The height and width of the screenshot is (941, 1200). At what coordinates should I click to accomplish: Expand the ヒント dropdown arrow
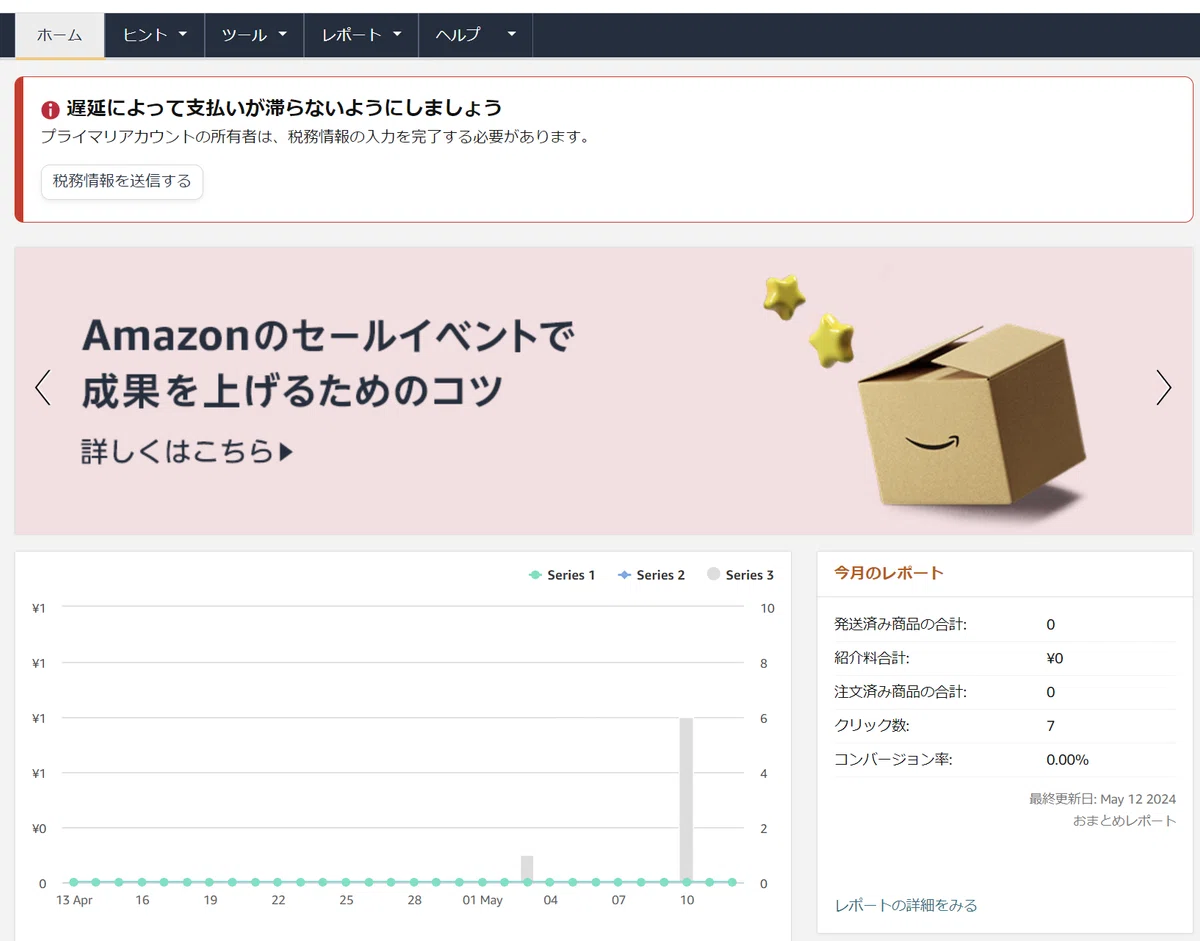[183, 34]
